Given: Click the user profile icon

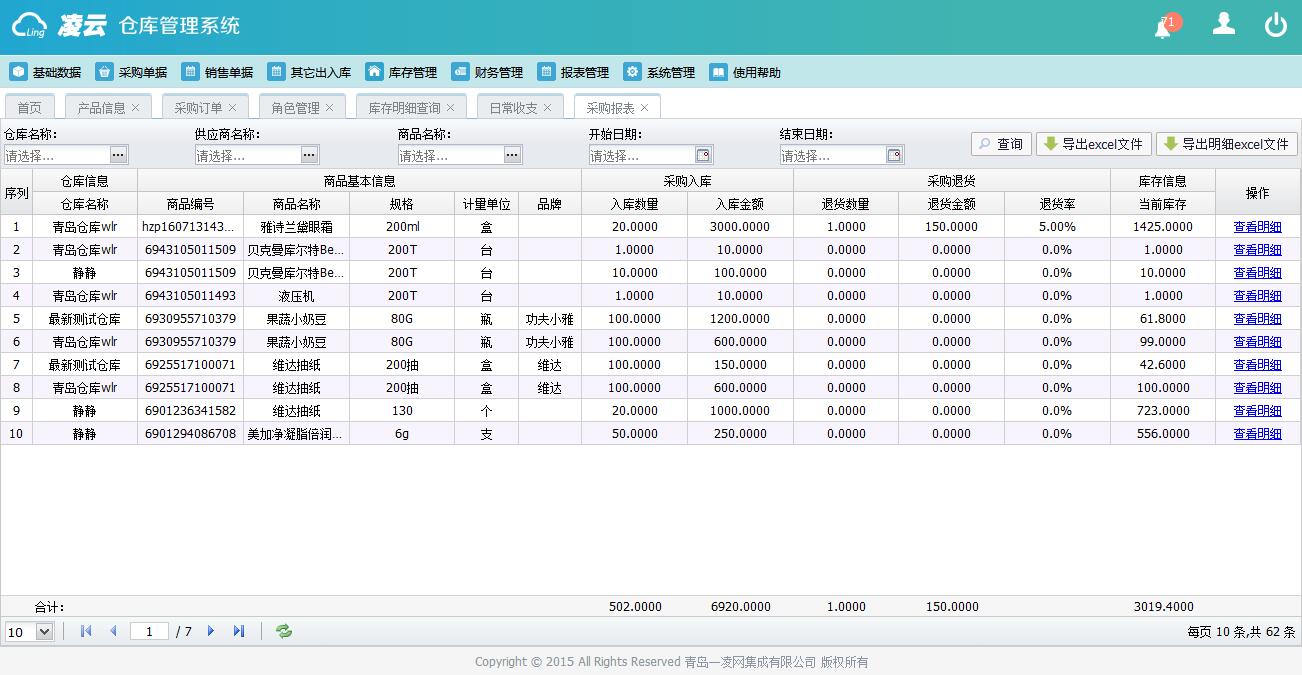Looking at the screenshot, I should click(1223, 24).
